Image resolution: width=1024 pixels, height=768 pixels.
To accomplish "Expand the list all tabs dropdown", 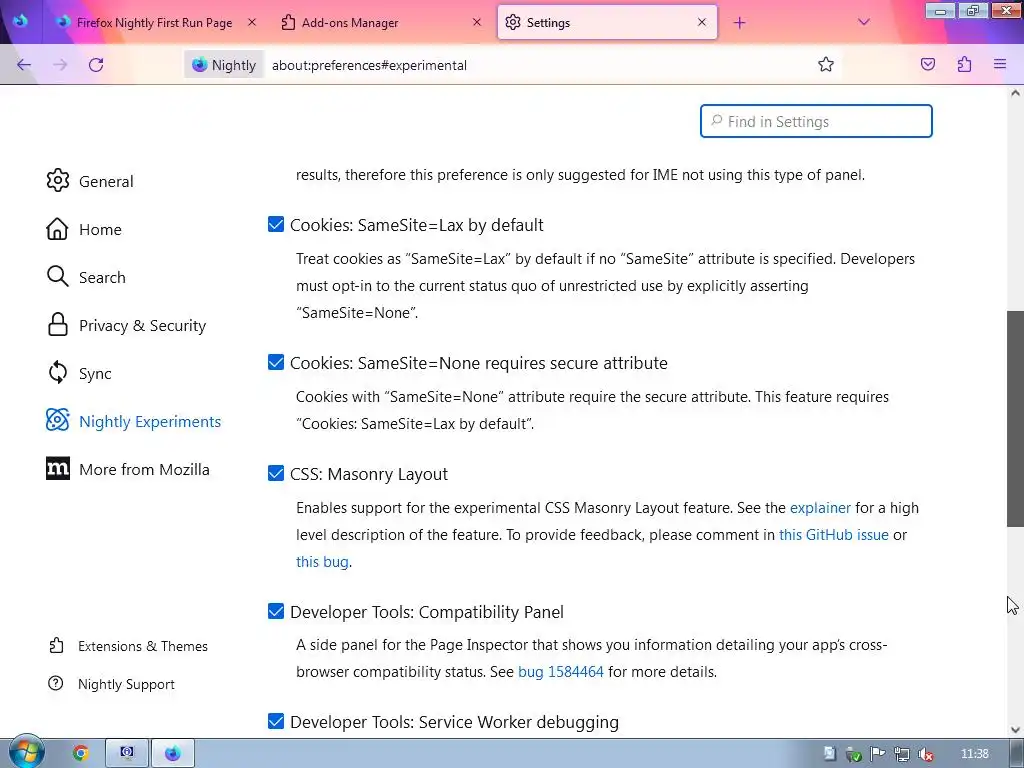I will point(863,22).
